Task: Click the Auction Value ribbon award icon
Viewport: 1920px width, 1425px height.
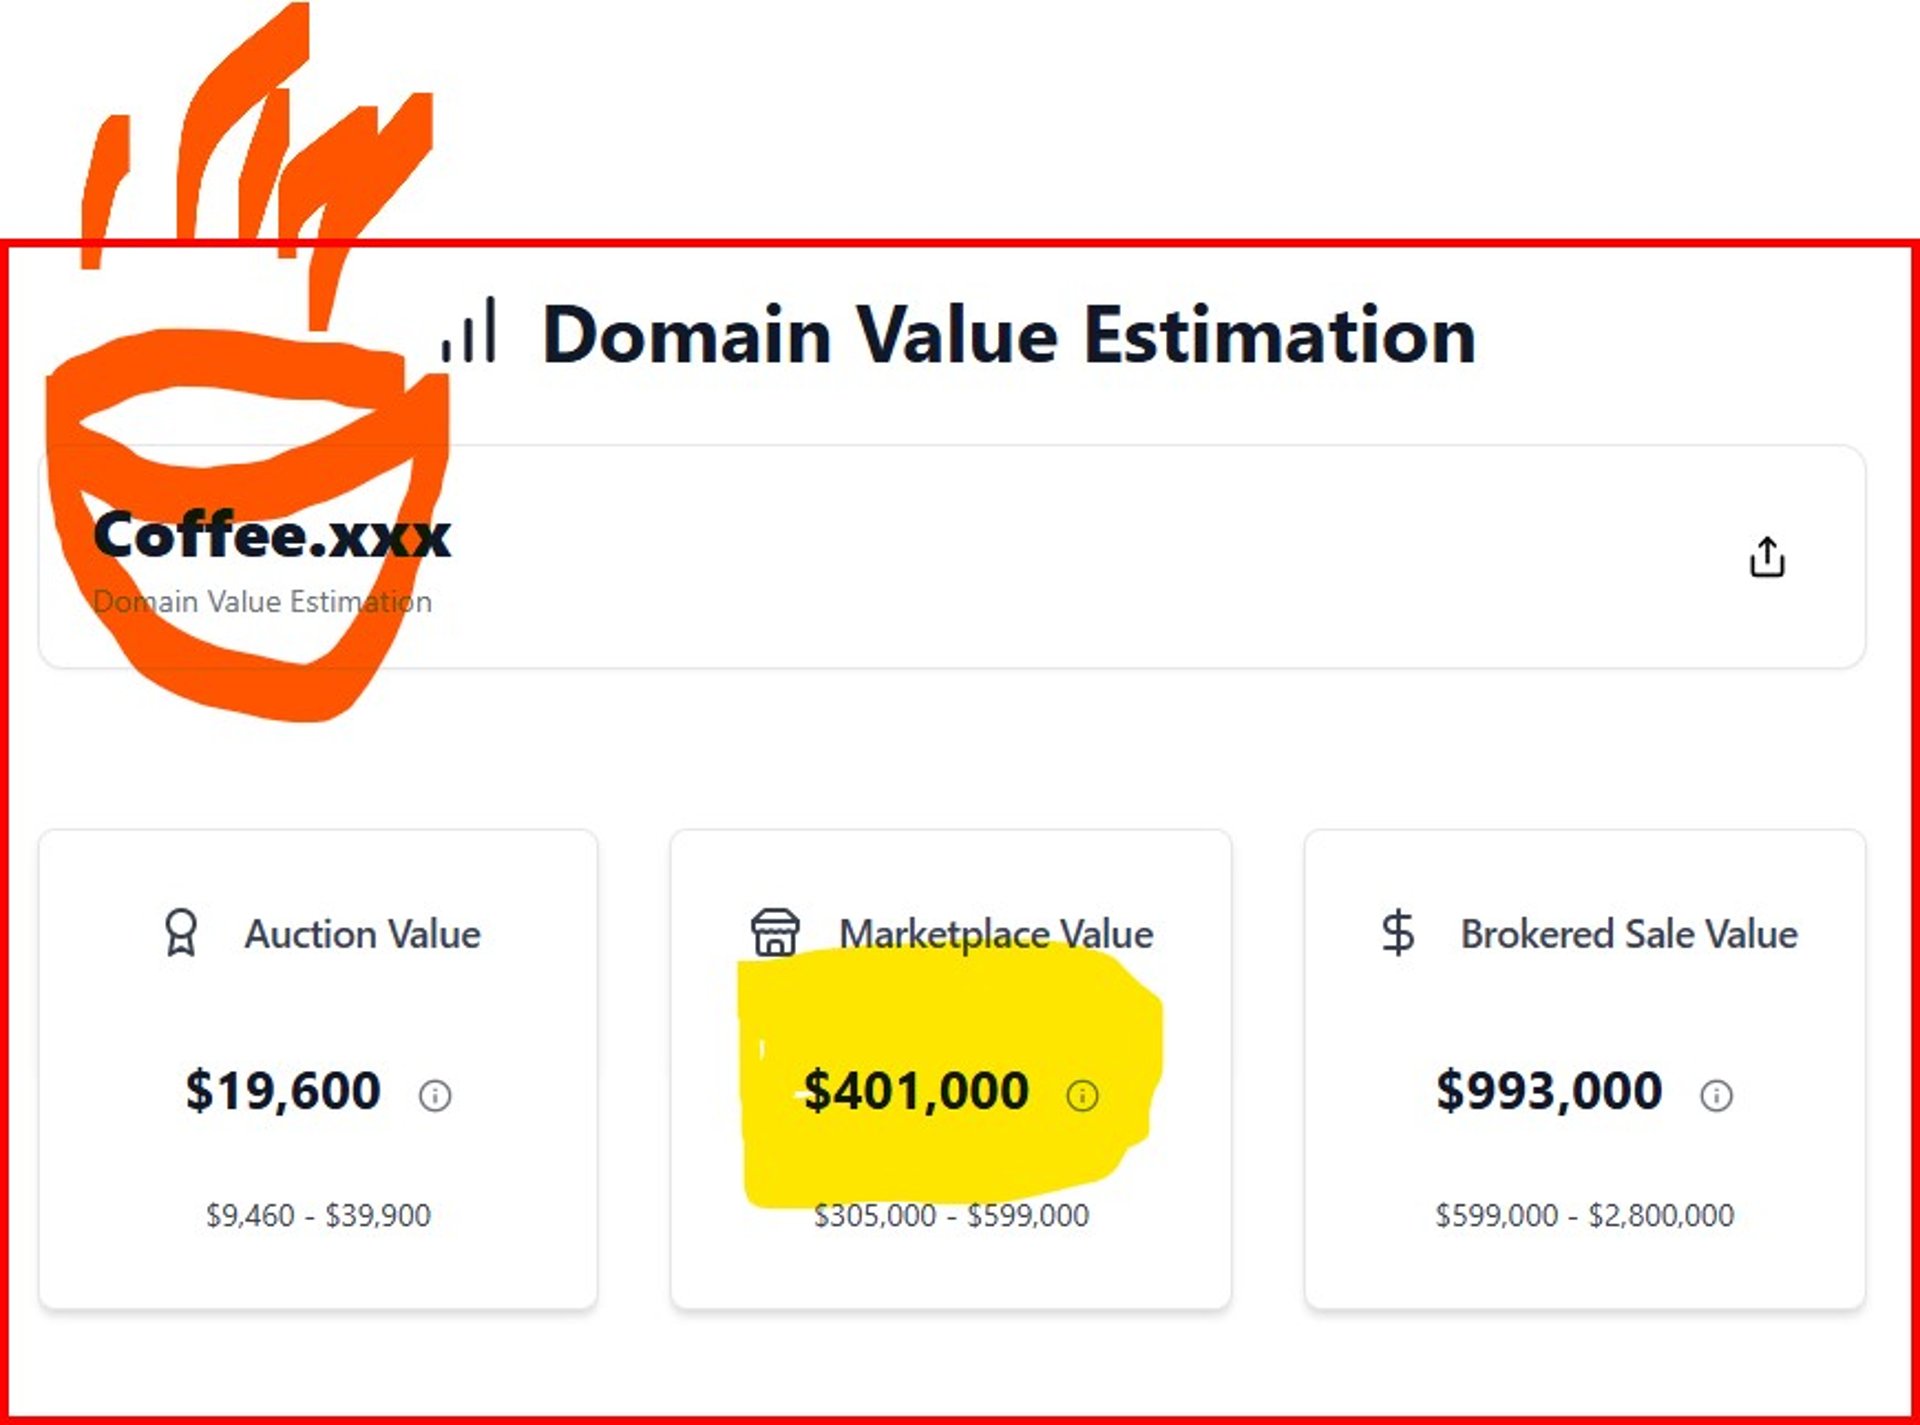Action: tap(181, 933)
